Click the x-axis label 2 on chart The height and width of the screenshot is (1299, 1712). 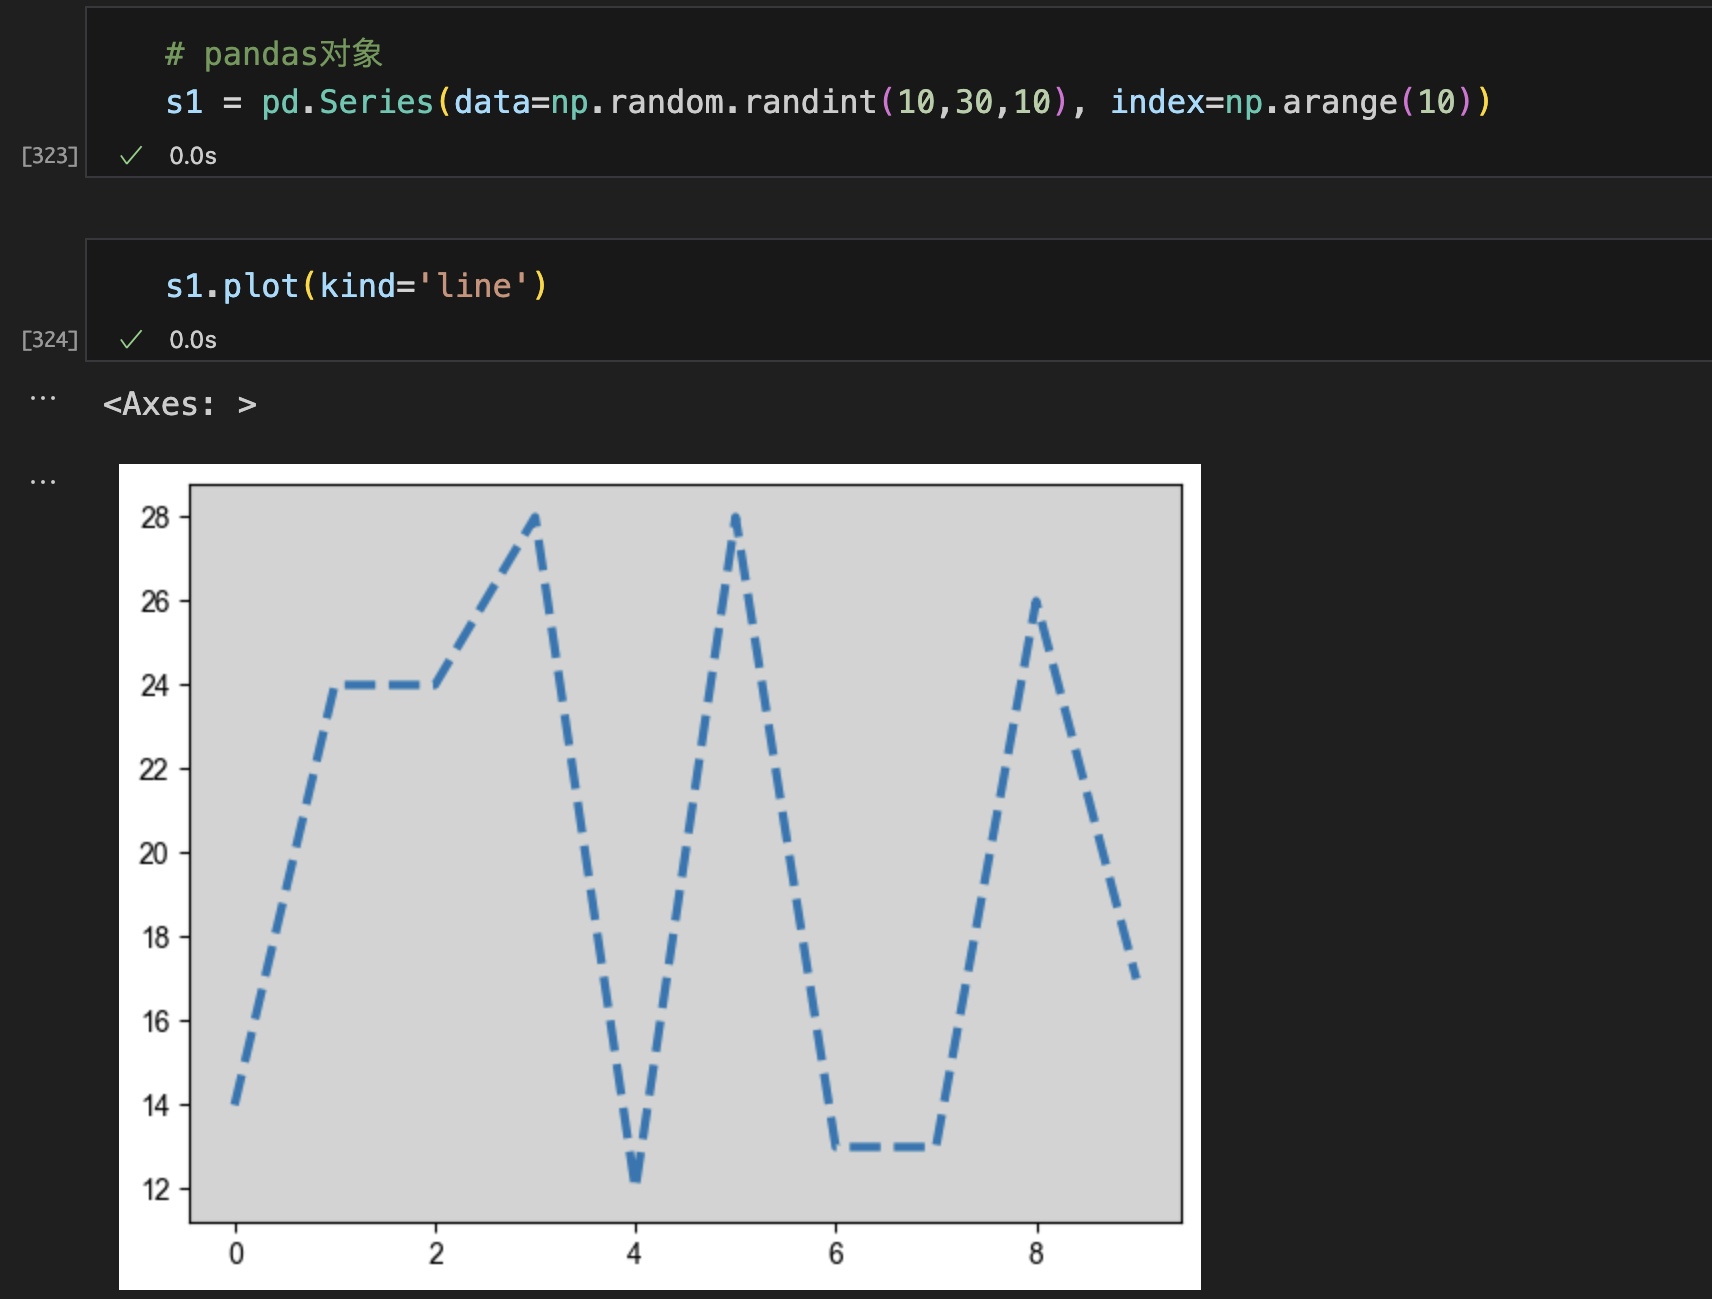(436, 1254)
